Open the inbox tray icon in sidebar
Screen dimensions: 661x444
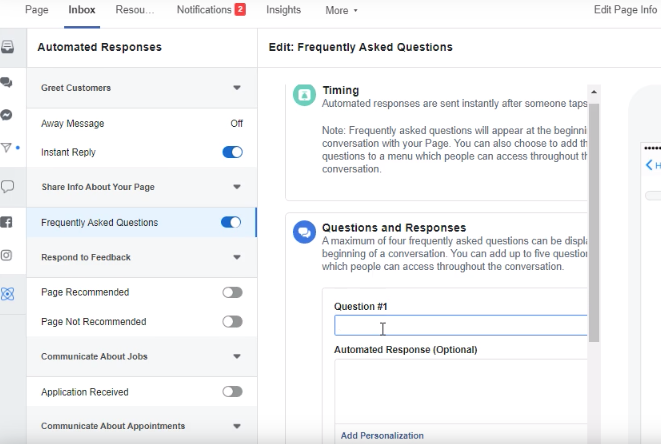pos(7,47)
